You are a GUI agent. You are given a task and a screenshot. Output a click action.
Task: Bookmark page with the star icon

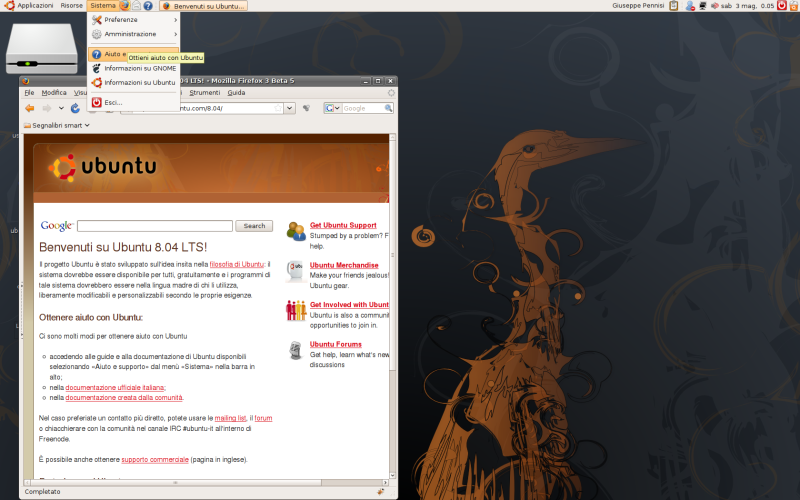(278, 108)
